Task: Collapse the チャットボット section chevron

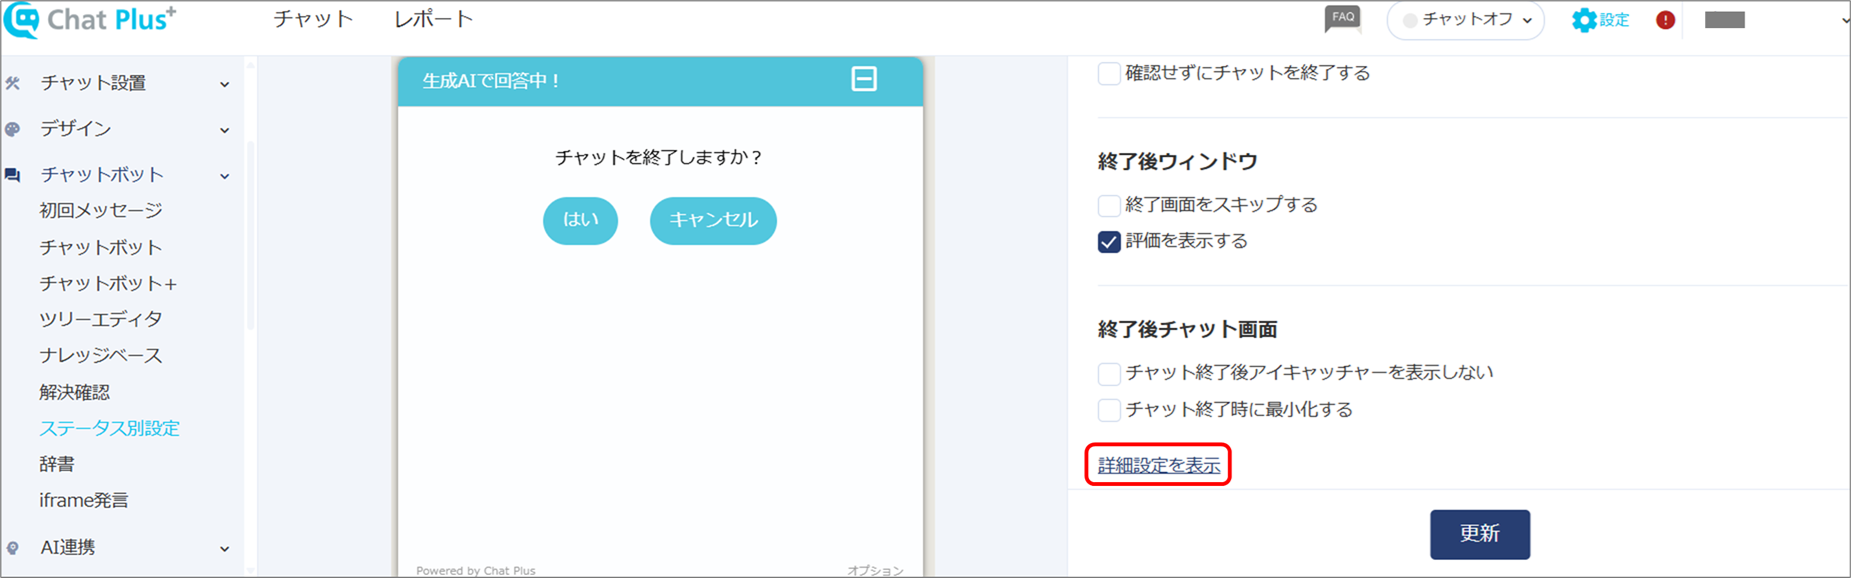Action: (x=224, y=176)
